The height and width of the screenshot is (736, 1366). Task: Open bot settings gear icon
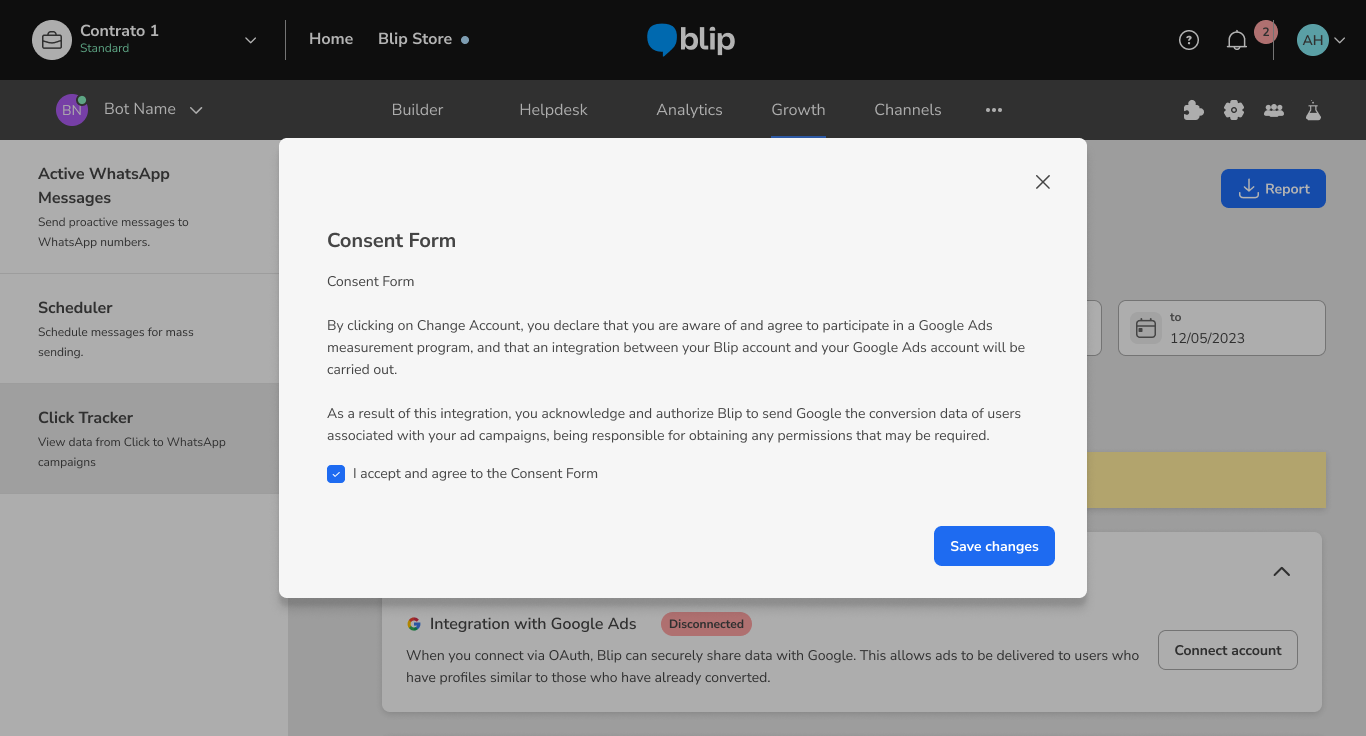click(1234, 110)
